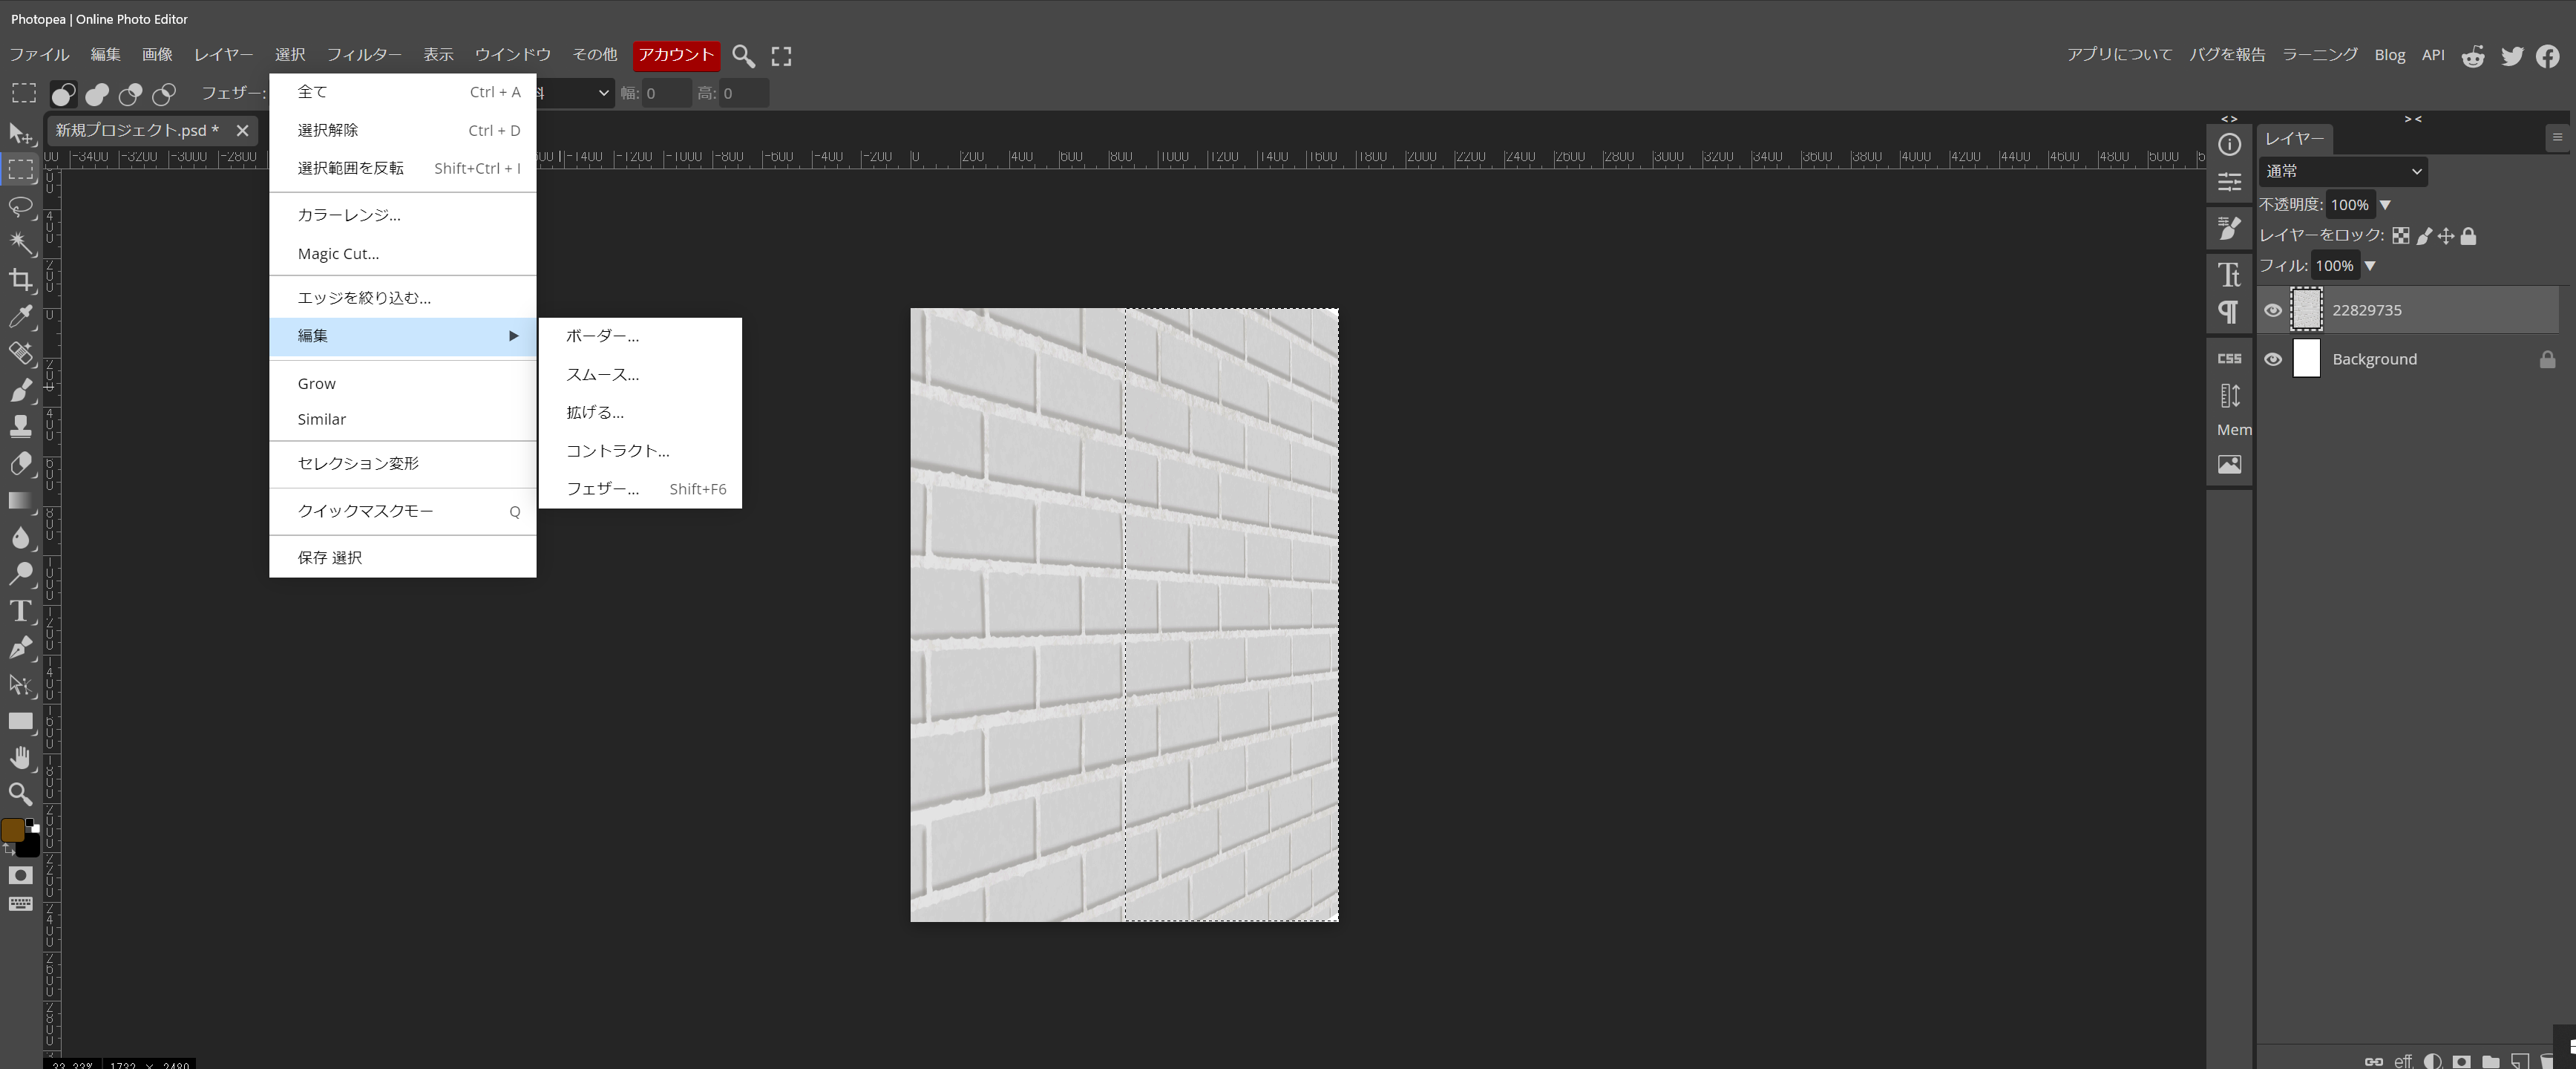Open the Paragraph panel icon
This screenshot has width=2576, height=1069.
click(x=2229, y=312)
